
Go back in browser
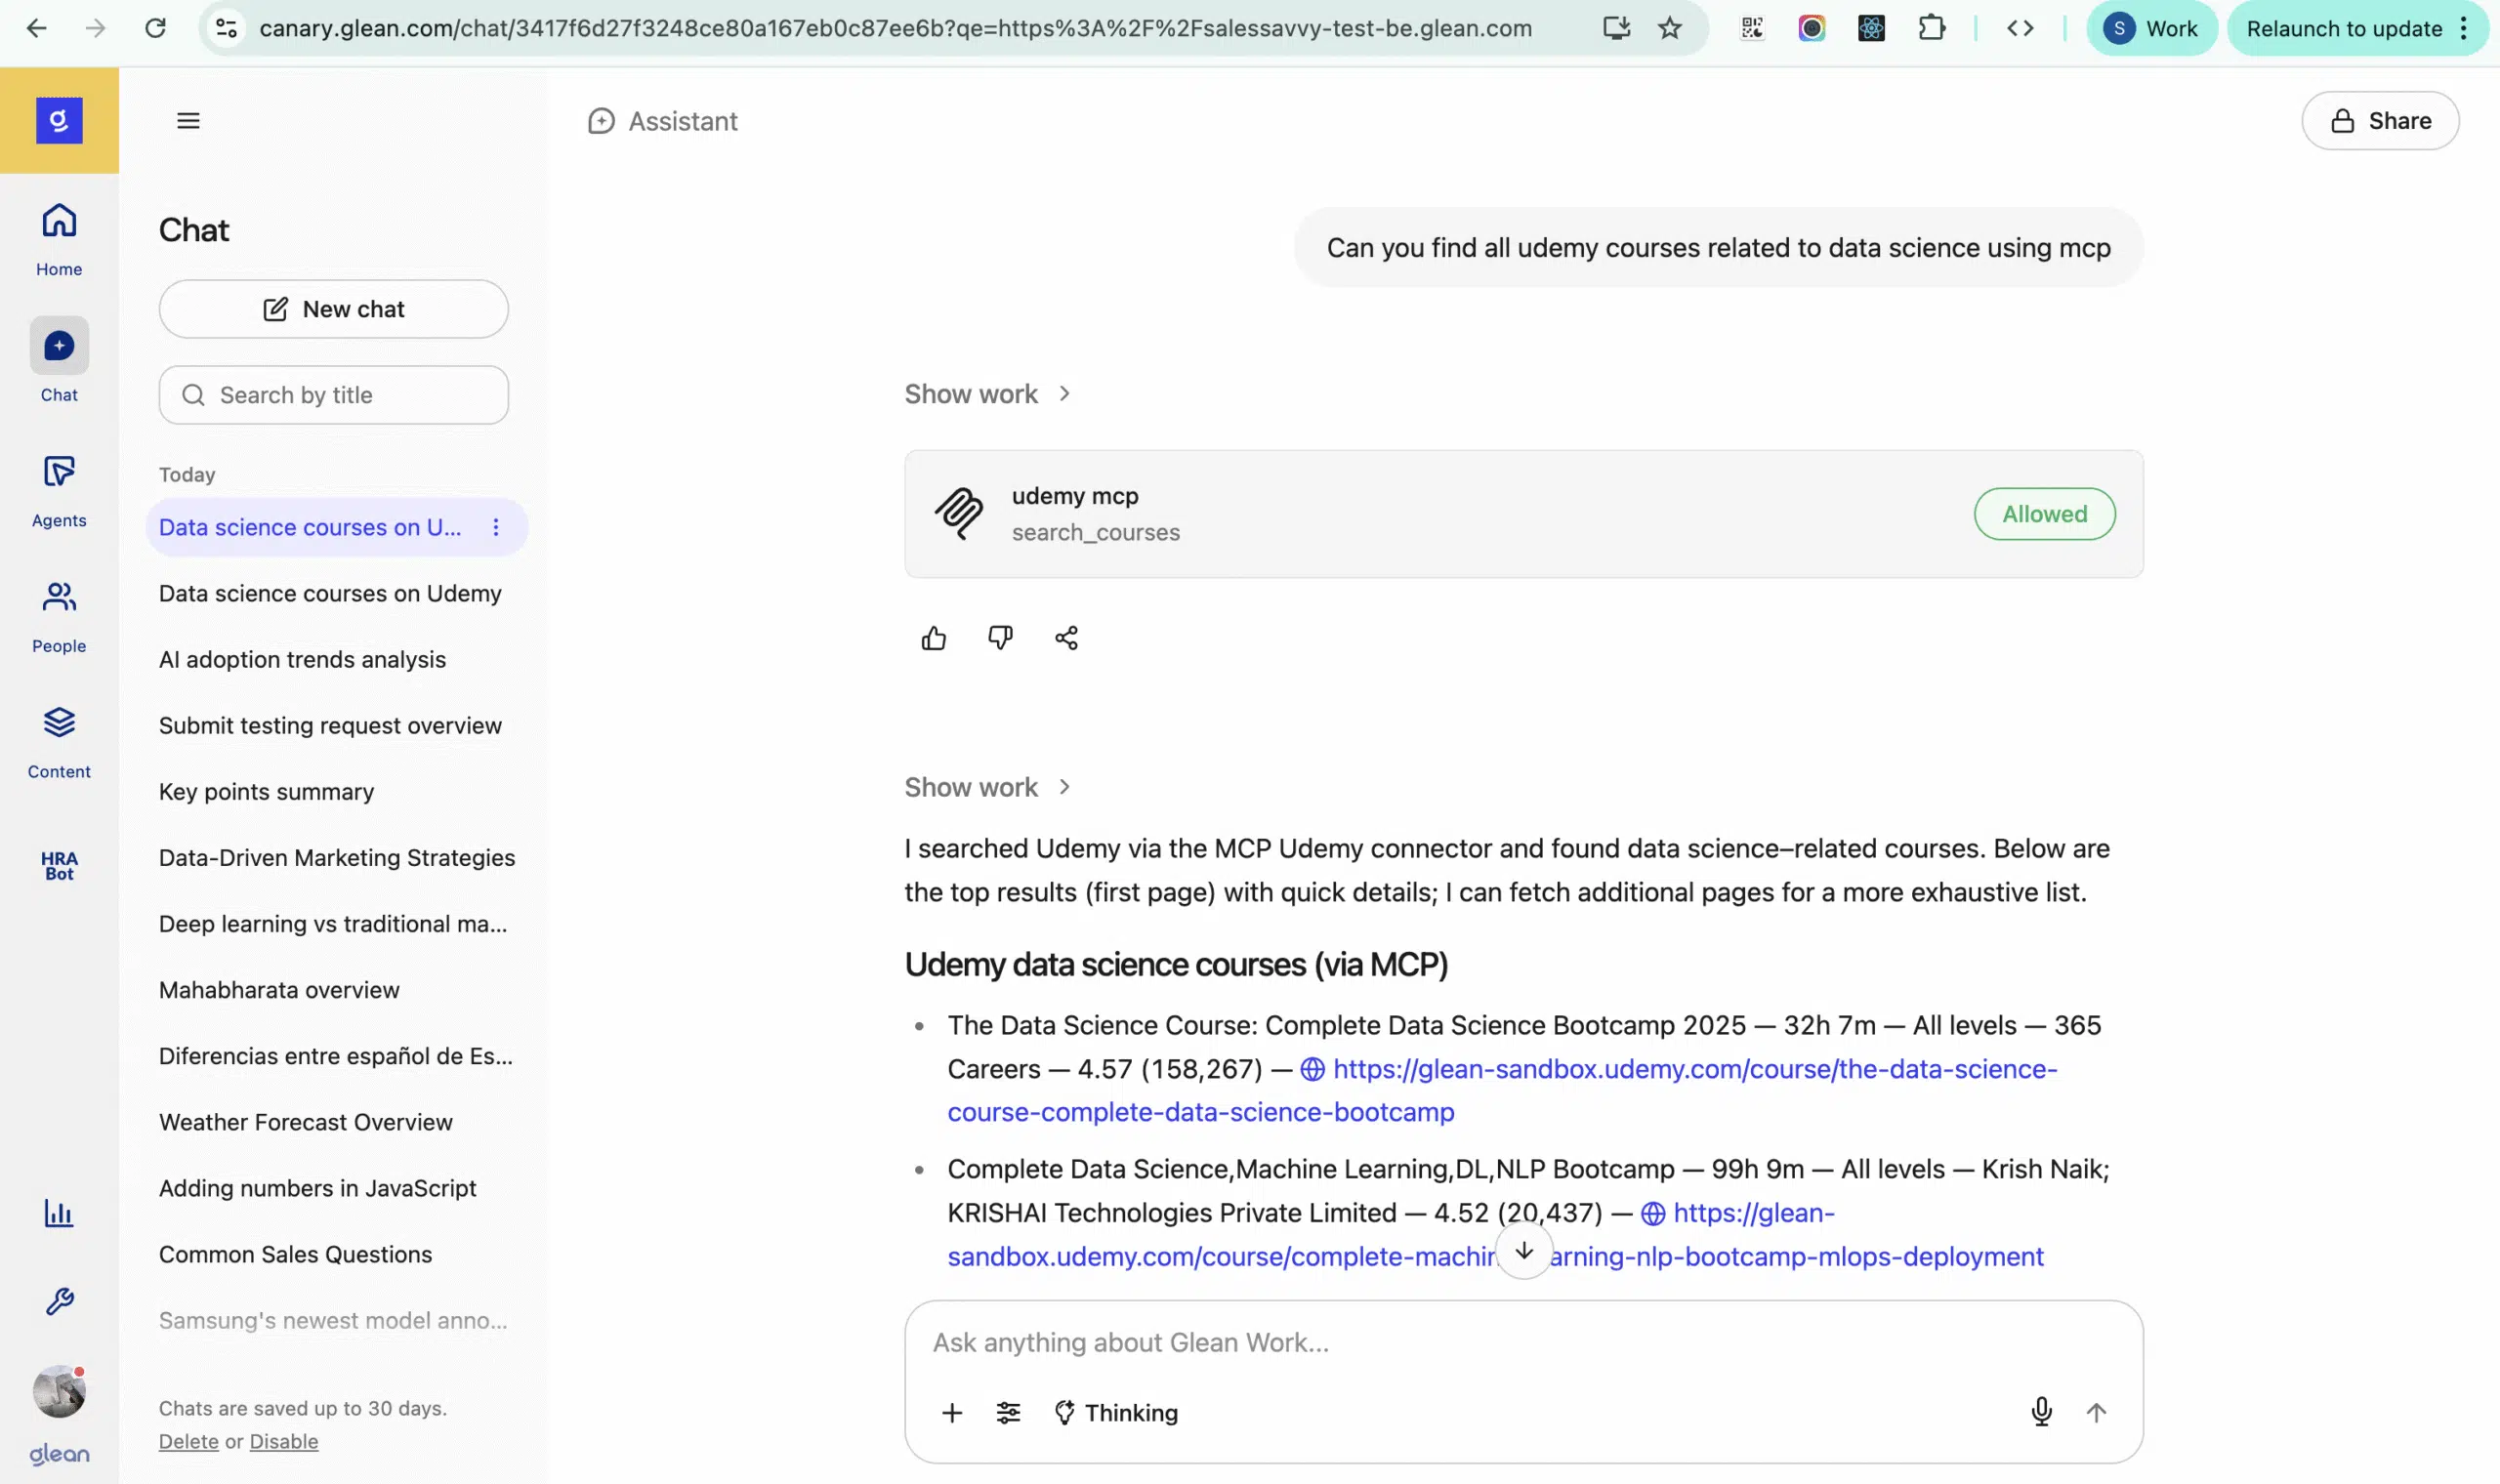pos(37,28)
